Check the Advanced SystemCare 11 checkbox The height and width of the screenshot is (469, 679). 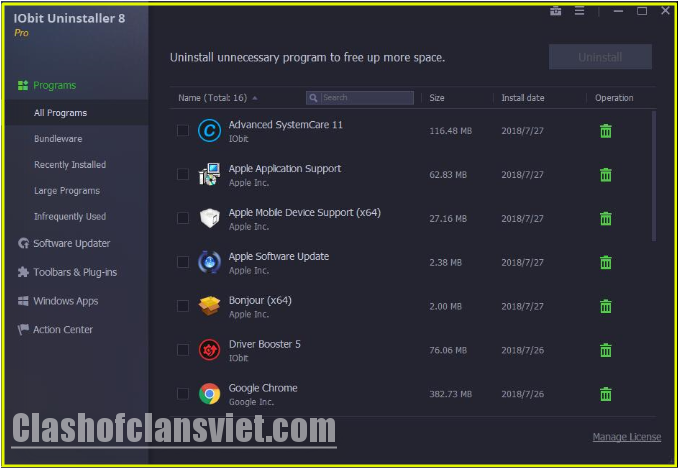[x=183, y=130]
